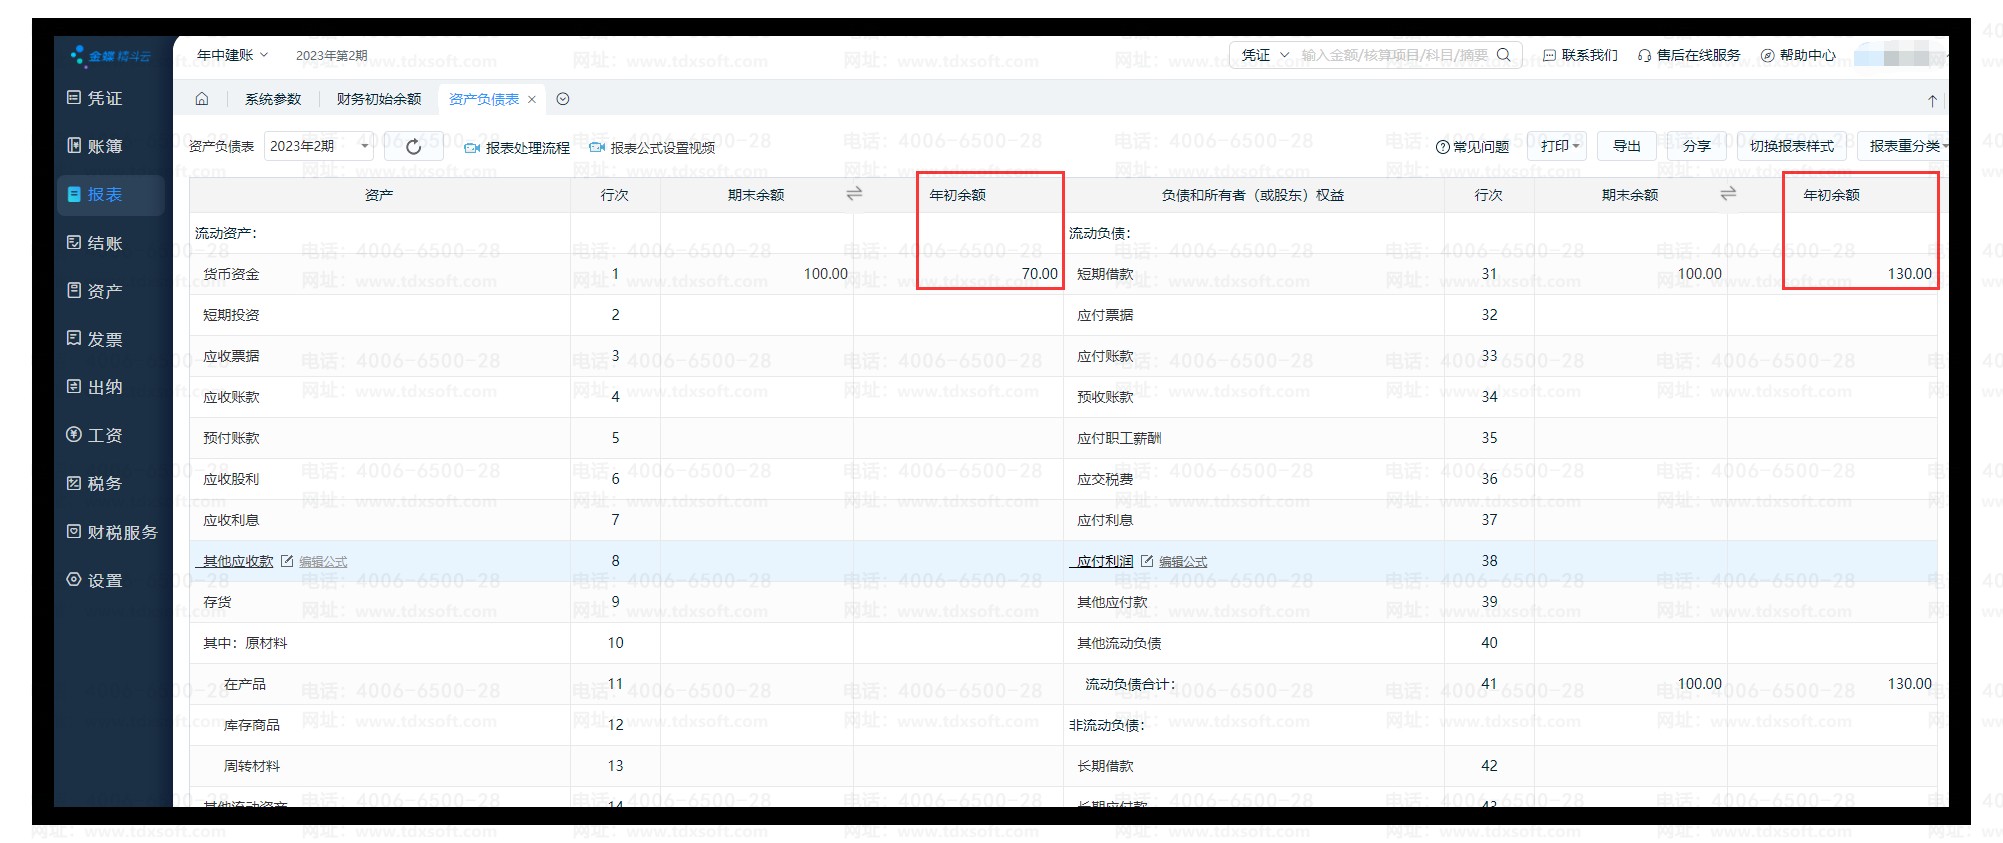Screen dimensions: 2003x843
Task: Open the 凭证 module in sidebar
Action: (104, 98)
